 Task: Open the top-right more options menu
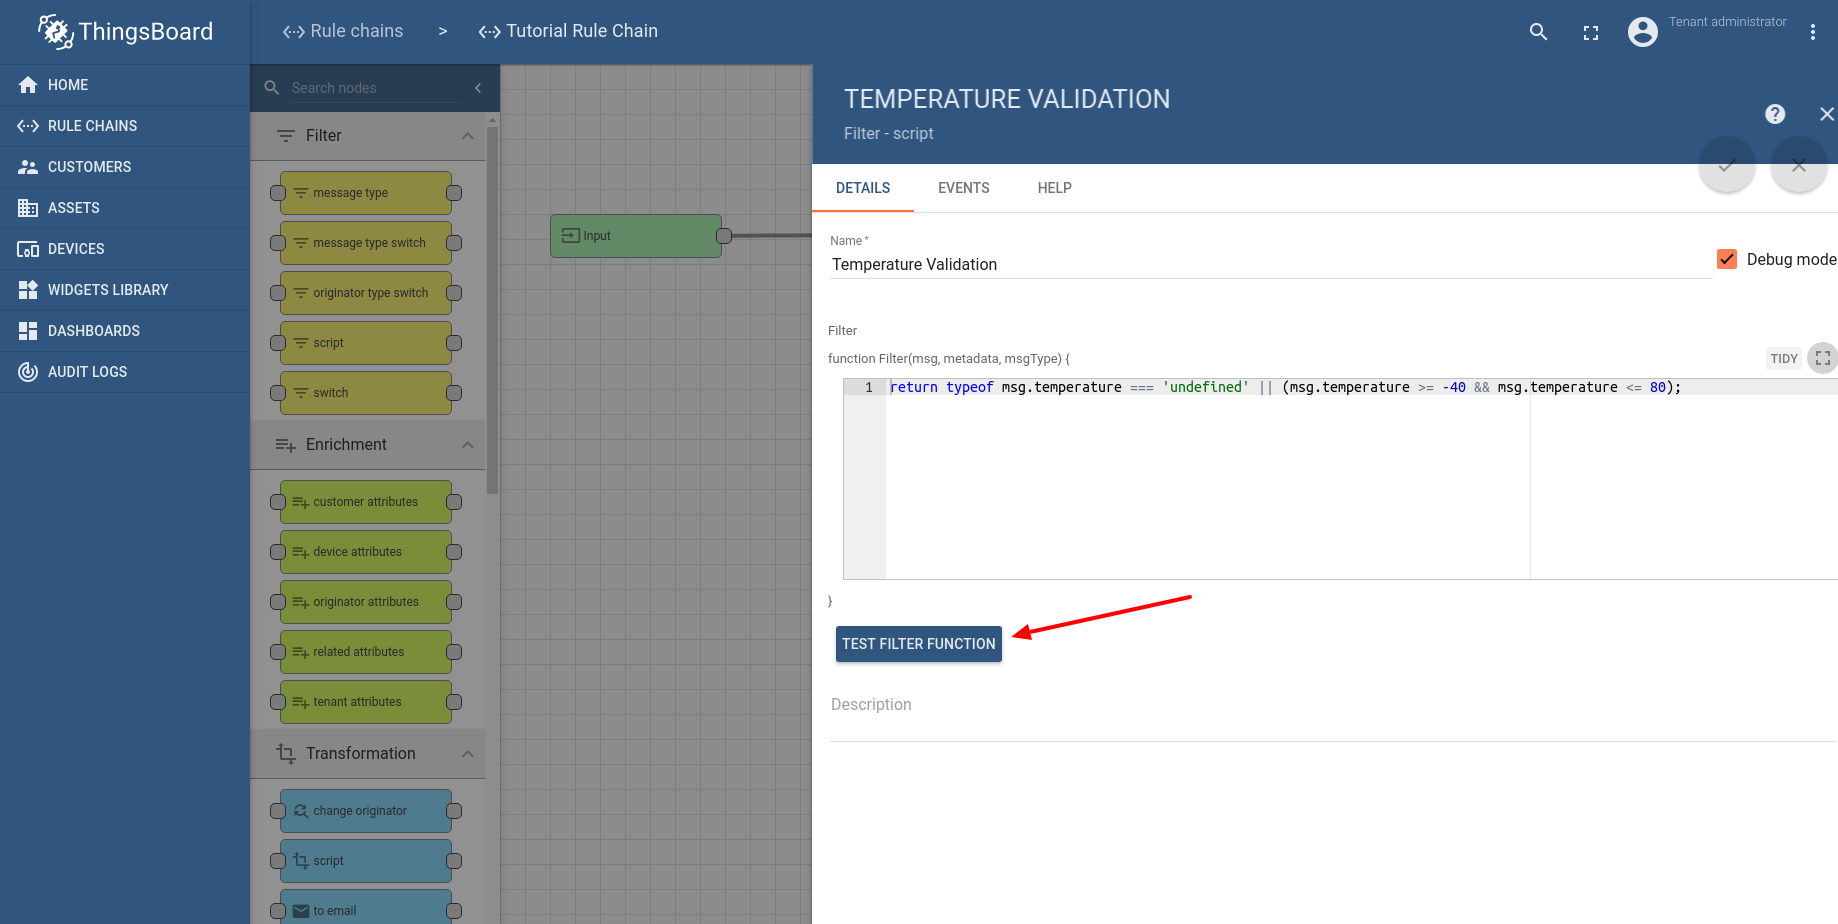pyautogui.click(x=1813, y=32)
